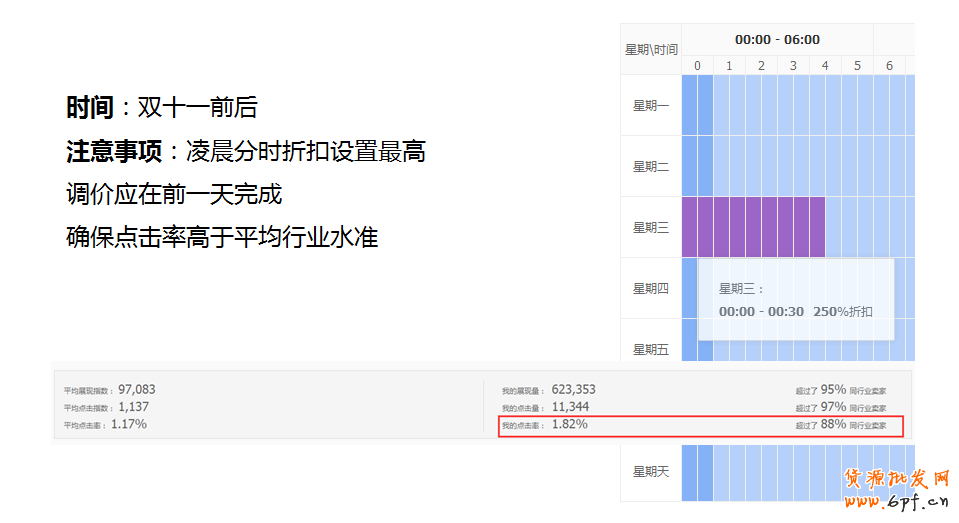Click the purple selected block on 星期三
959x523 pixels.
pyautogui.click(x=753, y=227)
